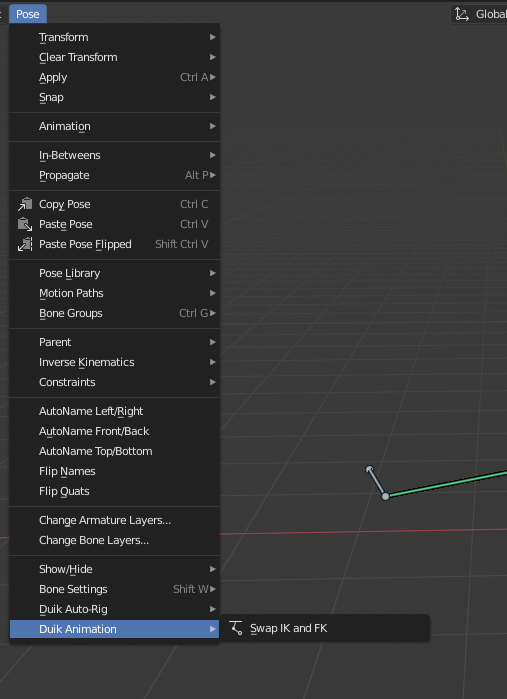The width and height of the screenshot is (507, 699).
Task: Choose AutoName Front/Back
Action: tap(115, 432)
